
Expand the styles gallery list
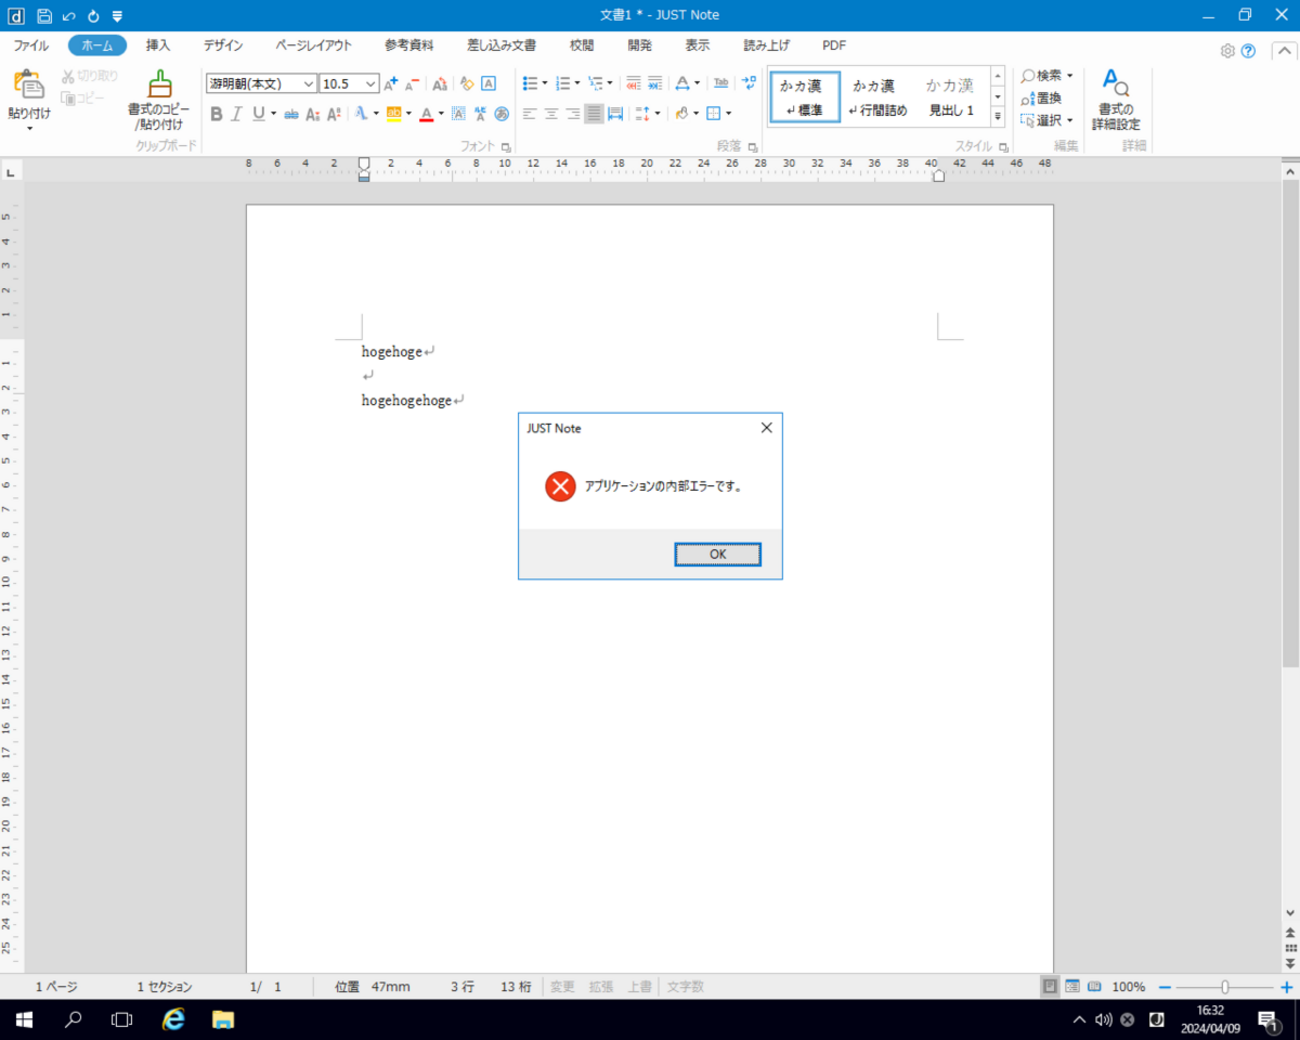coord(997,117)
